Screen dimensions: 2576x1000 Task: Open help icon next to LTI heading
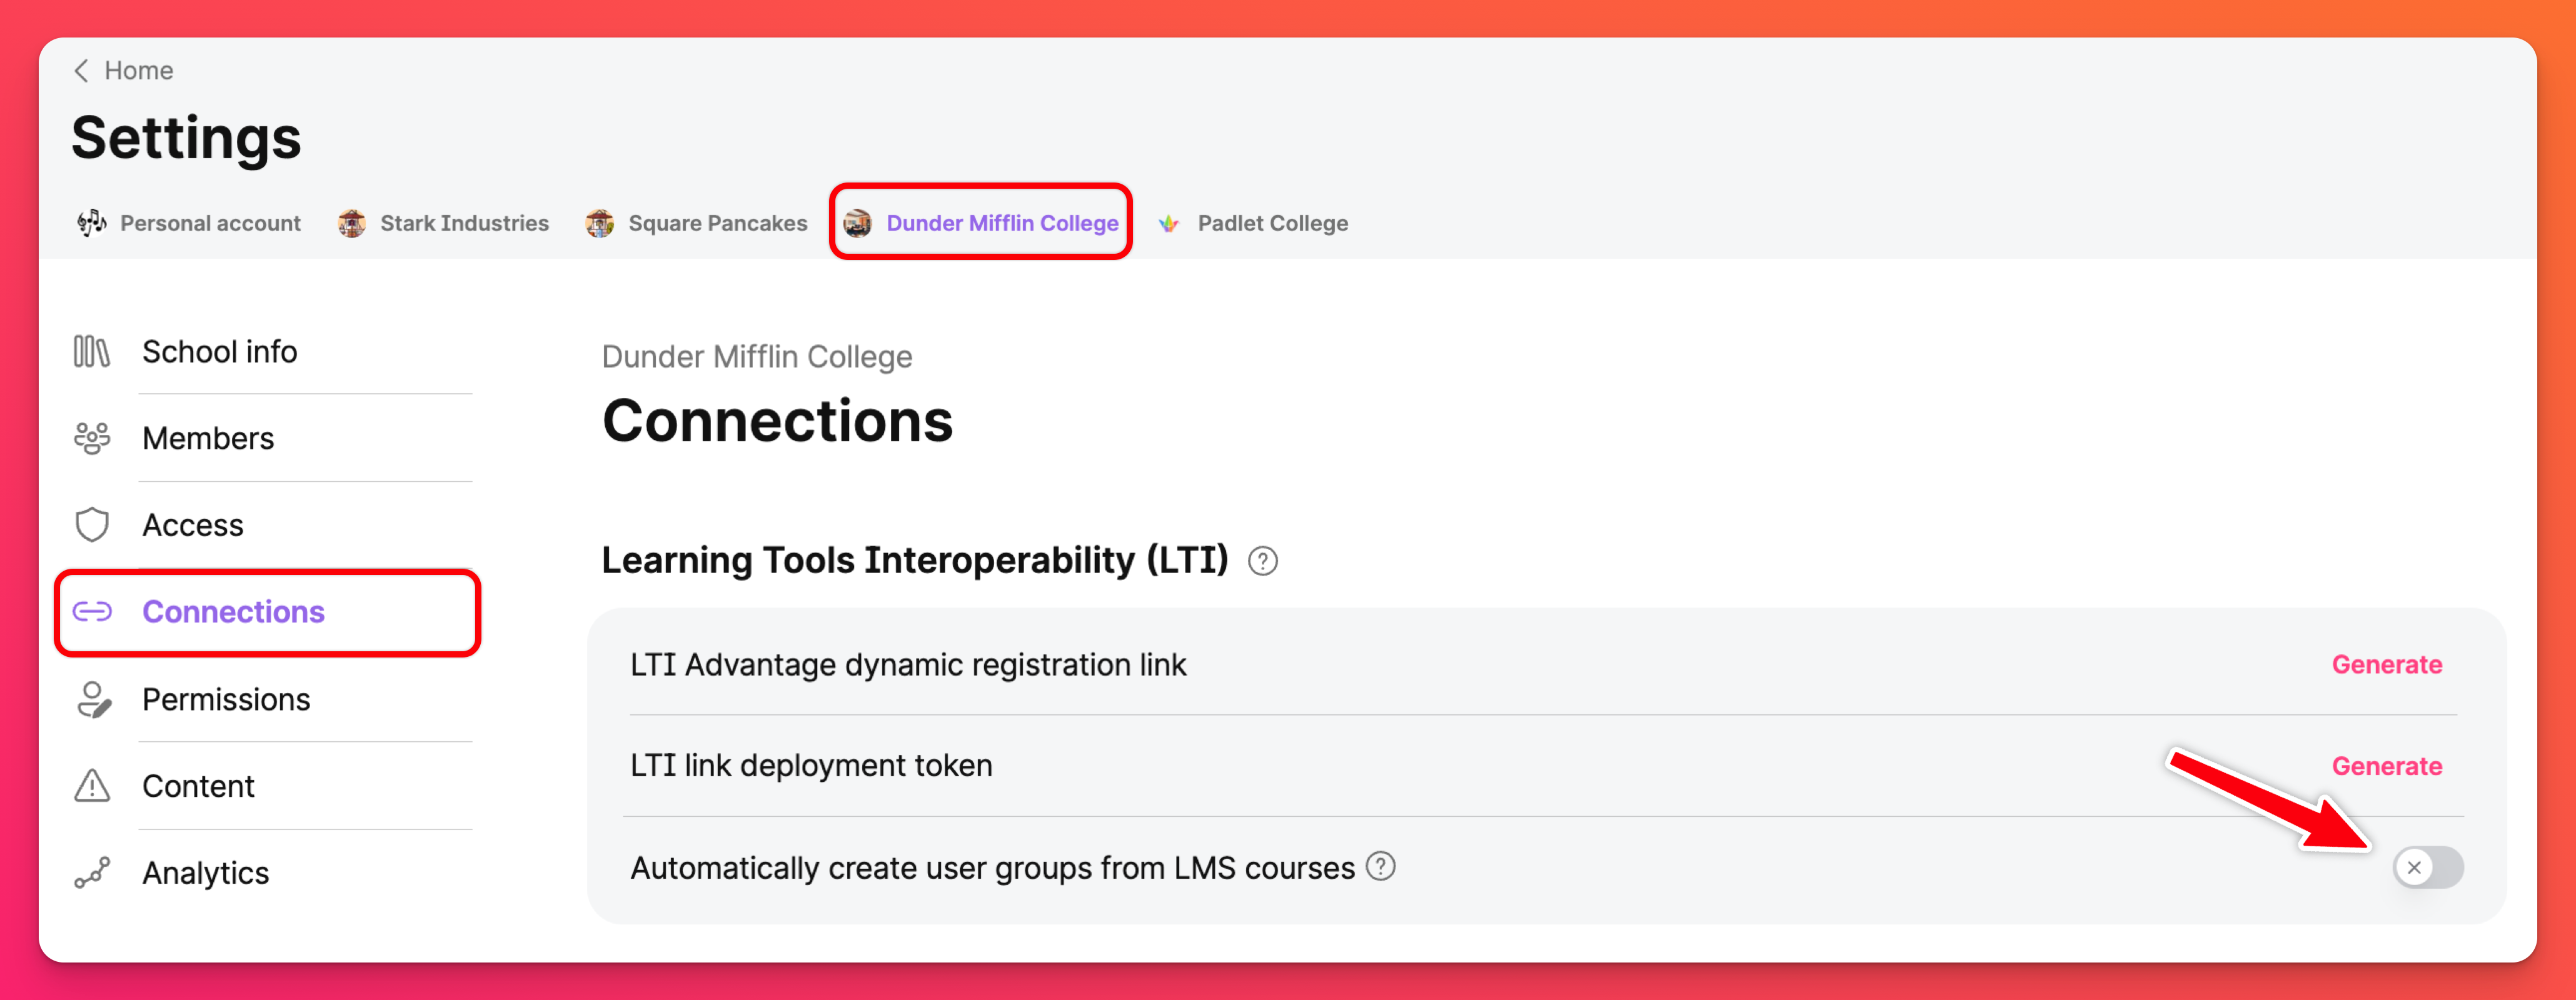(1263, 561)
